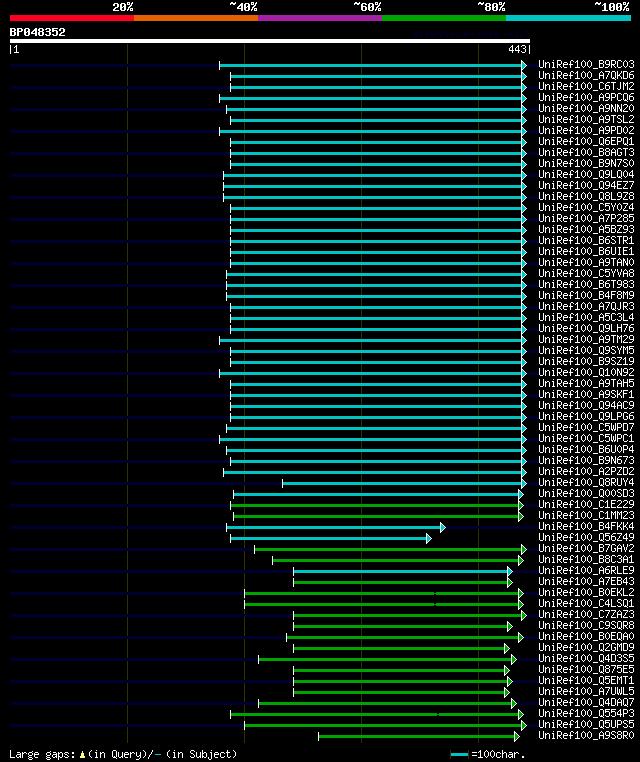Click UniRef100_A9PD02 entry
Viewport: 640px width, 762px height.
[x=586, y=130]
